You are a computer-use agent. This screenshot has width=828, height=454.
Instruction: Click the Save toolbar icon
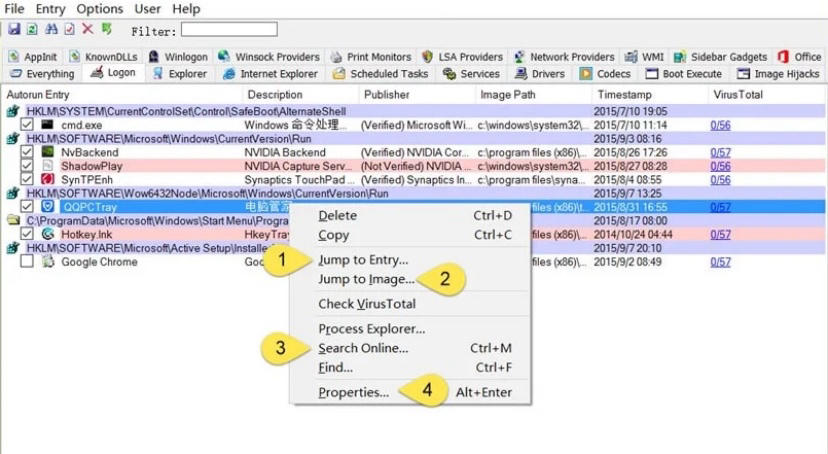pyautogui.click(x=14, y=30)
